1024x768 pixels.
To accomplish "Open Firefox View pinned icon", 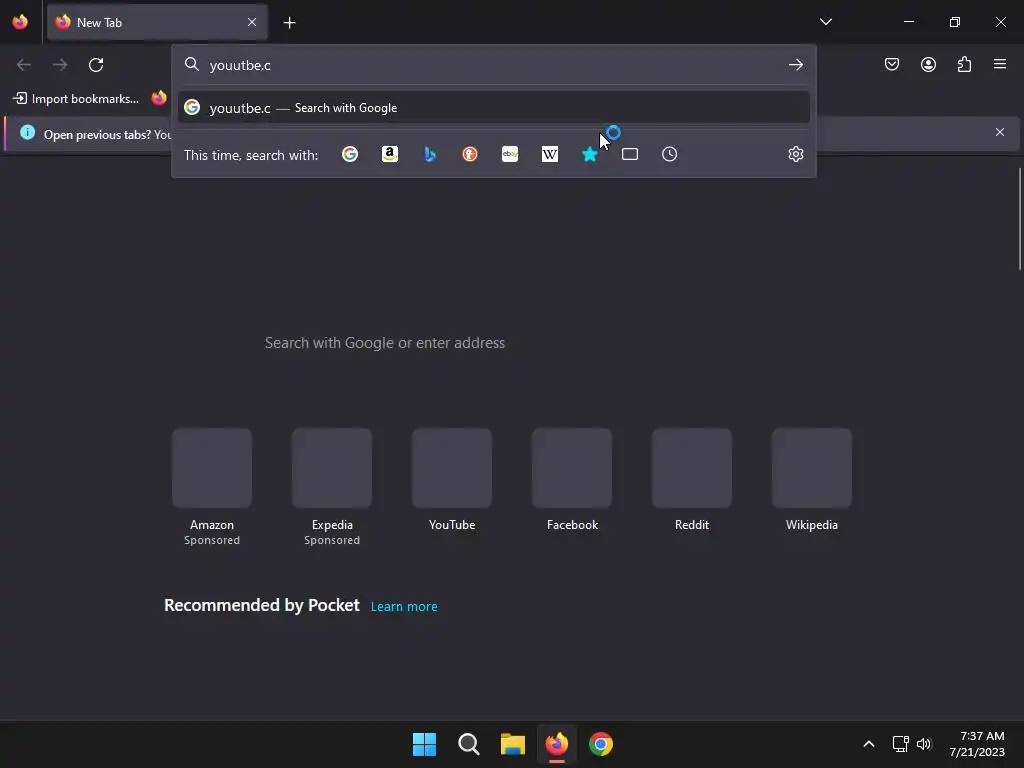I will [20, 22].
